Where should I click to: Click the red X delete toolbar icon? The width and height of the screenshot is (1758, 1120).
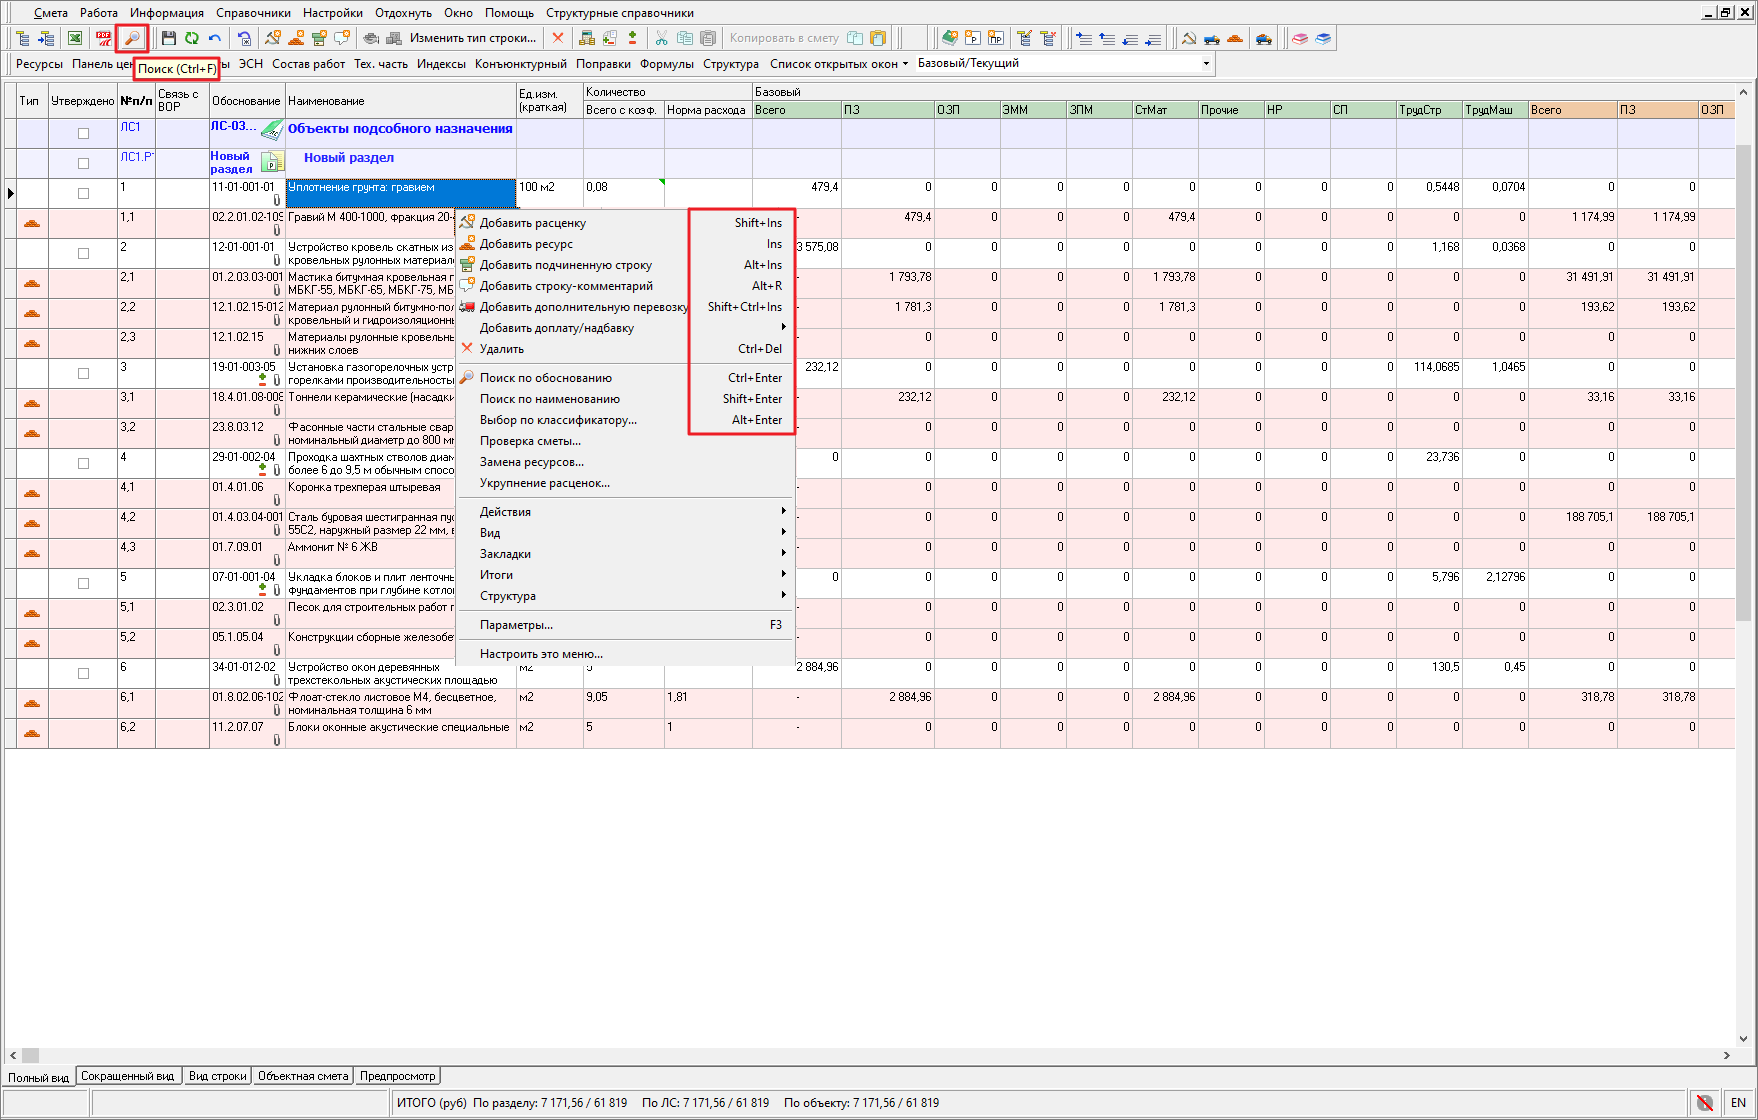pos(558,38)
